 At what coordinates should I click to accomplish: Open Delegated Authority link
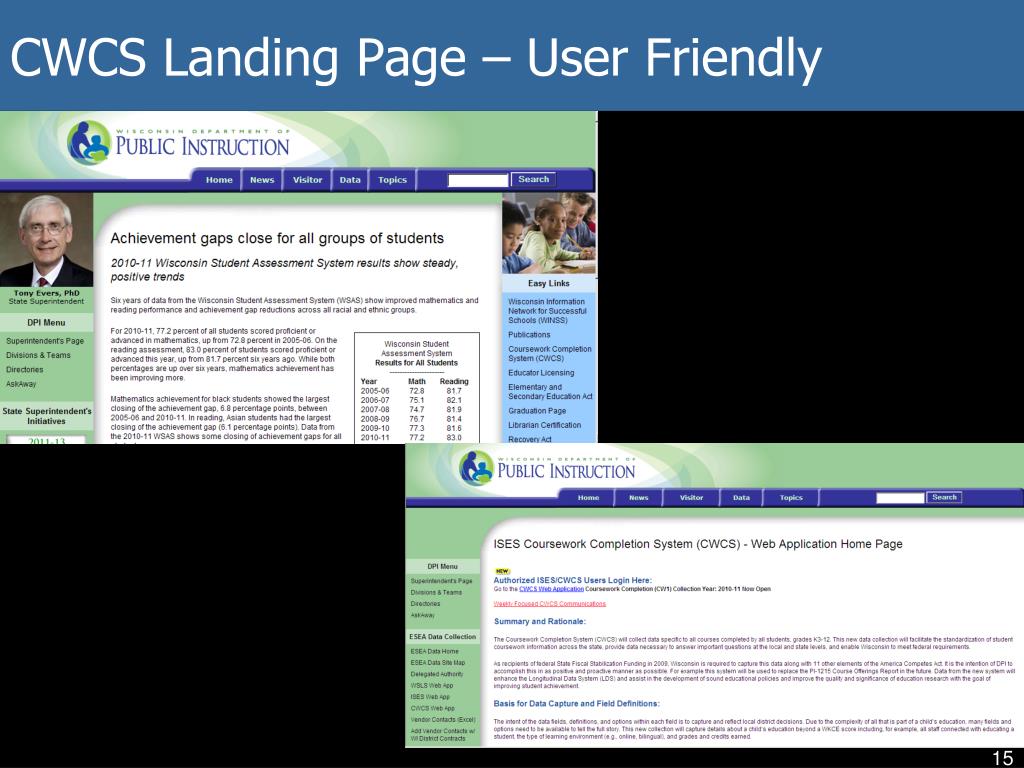(436, 674)
